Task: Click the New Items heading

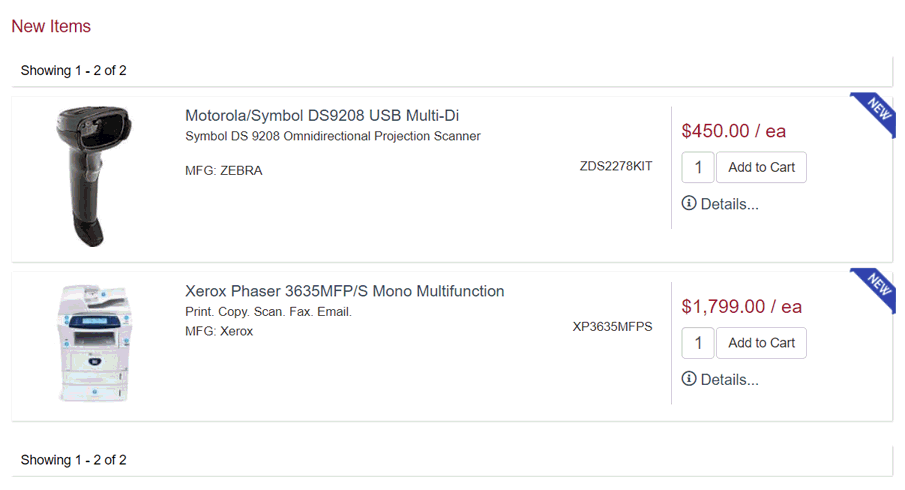Action: pyautogui.click(x=51, y=26)
